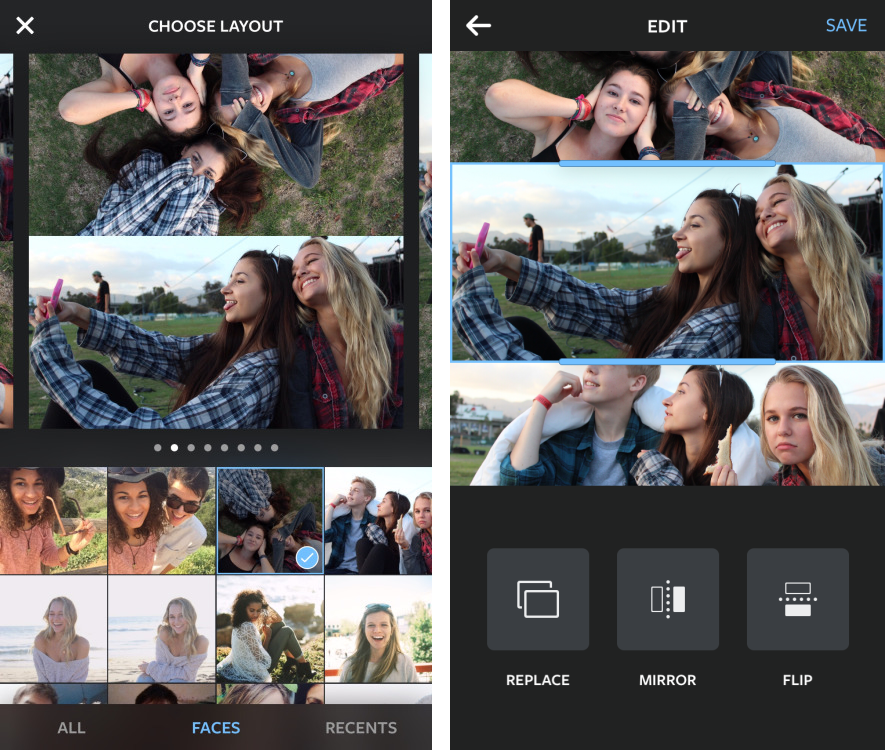Tap the previous layout peeking on left edge
The image size is (885, 750).
6,241
